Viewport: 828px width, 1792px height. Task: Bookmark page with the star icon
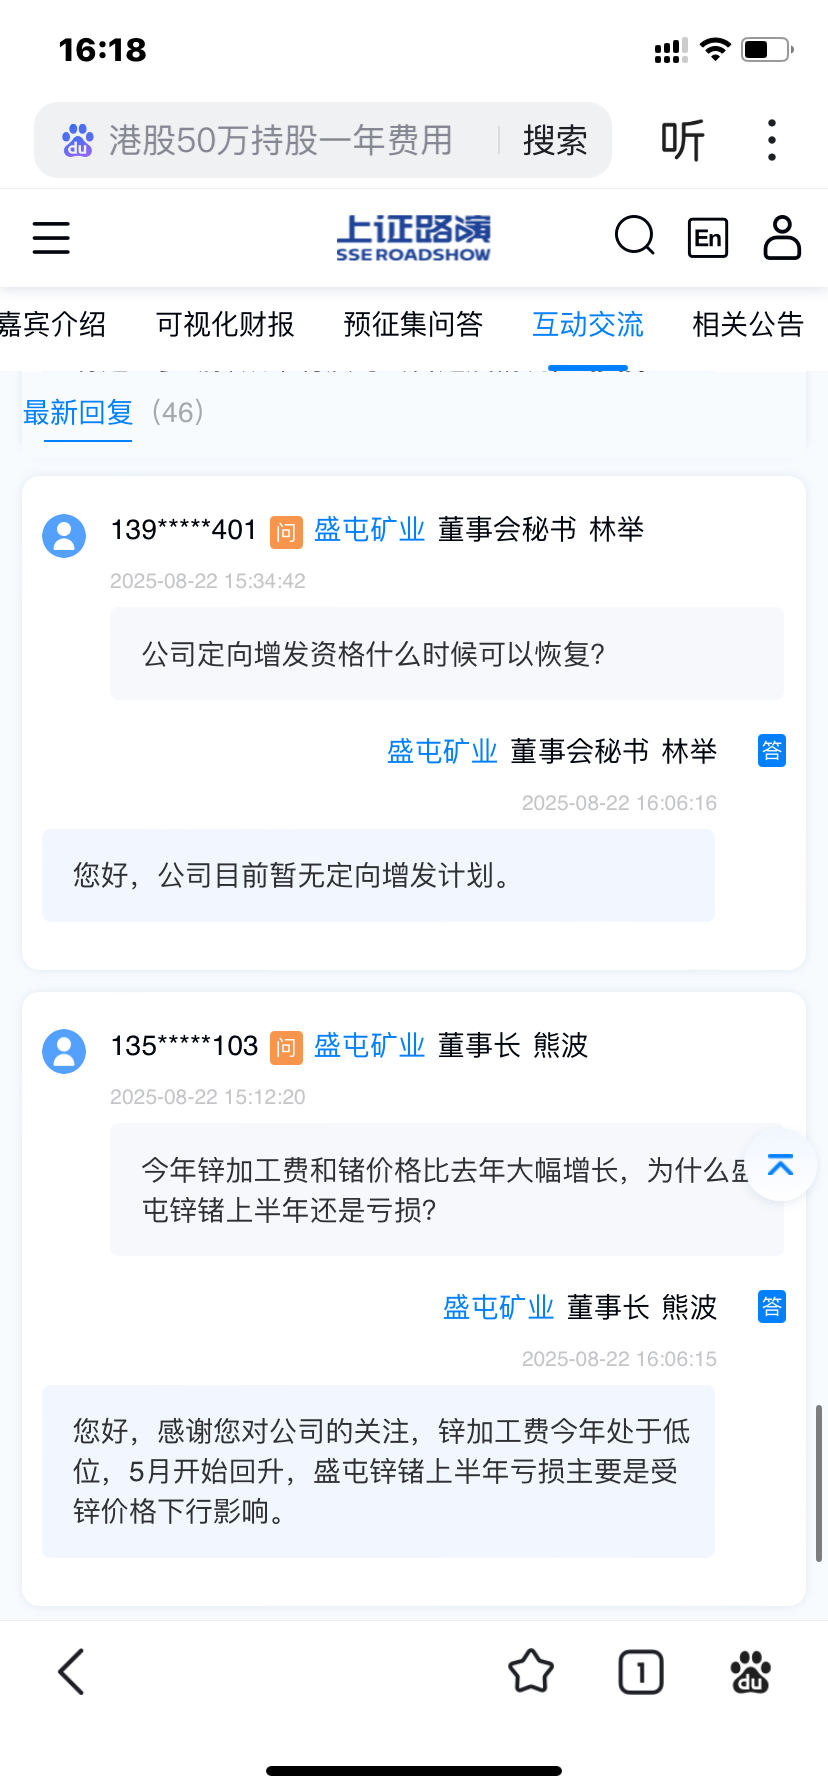[531, 1671]
